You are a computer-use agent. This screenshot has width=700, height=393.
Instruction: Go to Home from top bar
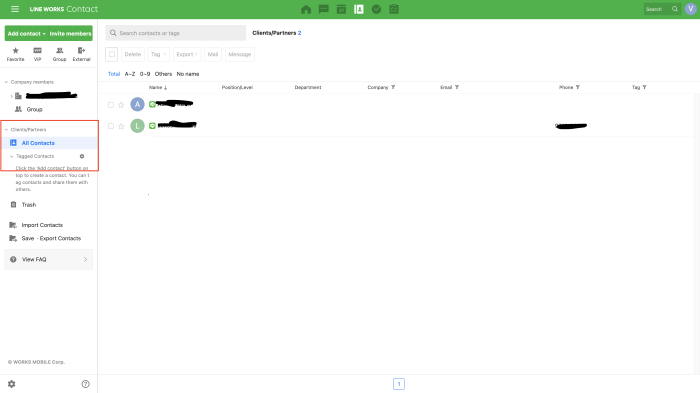click(x=306, y=9)
